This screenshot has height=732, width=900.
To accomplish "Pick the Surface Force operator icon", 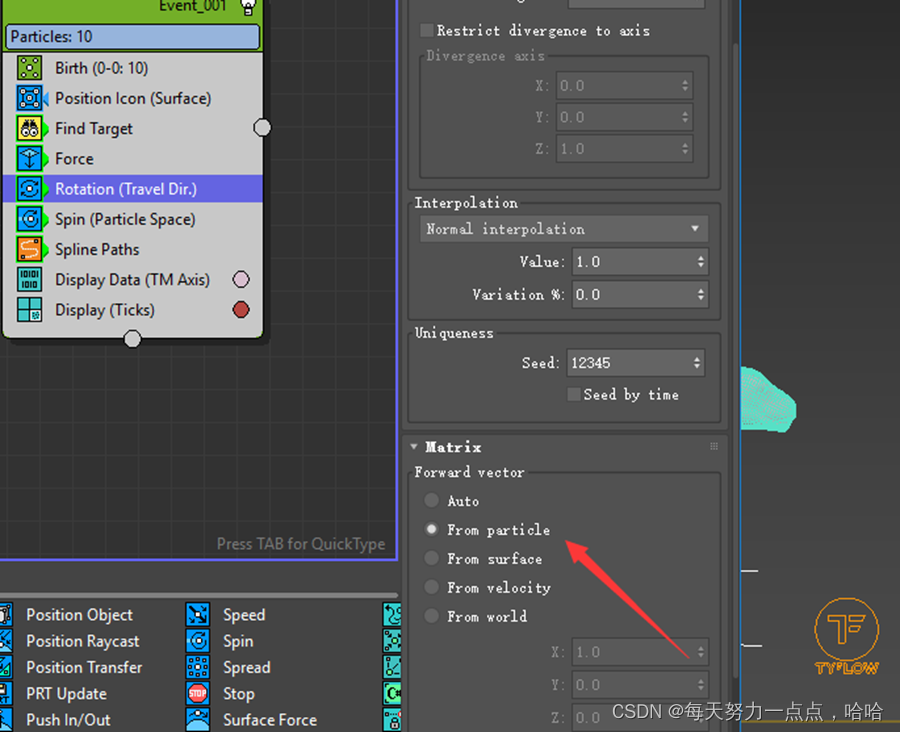I will tap(198, 720).
